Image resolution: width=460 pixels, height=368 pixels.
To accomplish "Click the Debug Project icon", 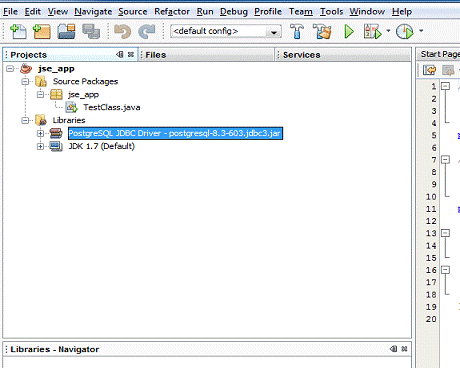I will (x=372, y=31).
